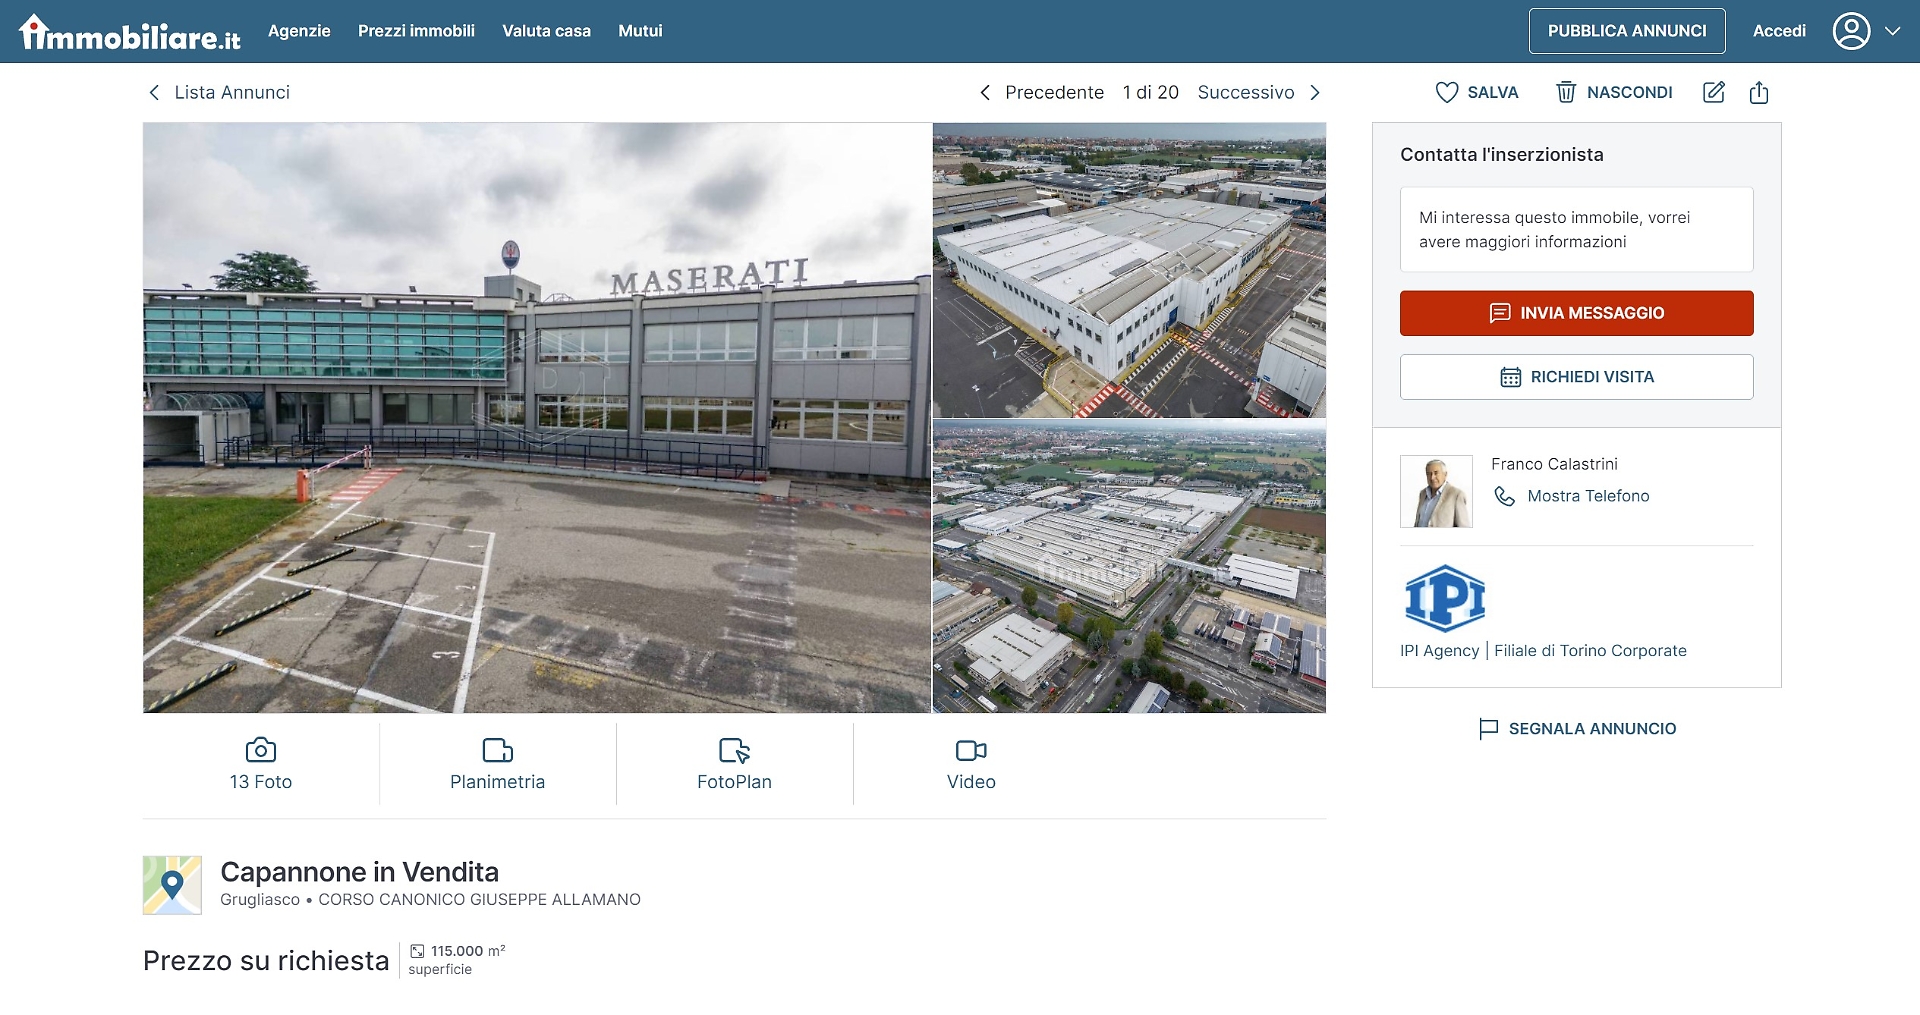Click the share listing icon

click(x=1759, y=92)
